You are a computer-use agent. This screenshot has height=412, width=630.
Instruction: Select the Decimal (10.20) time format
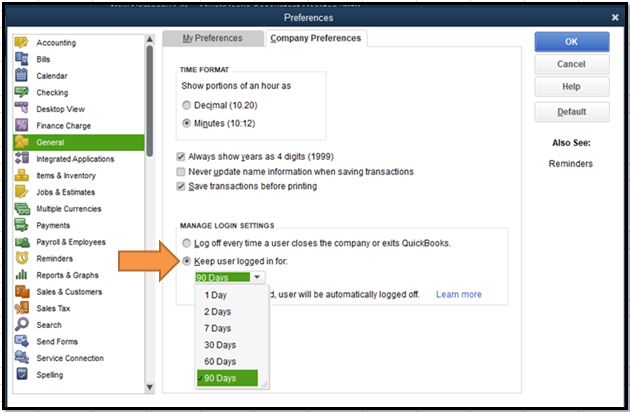click(x=184, y=104)
